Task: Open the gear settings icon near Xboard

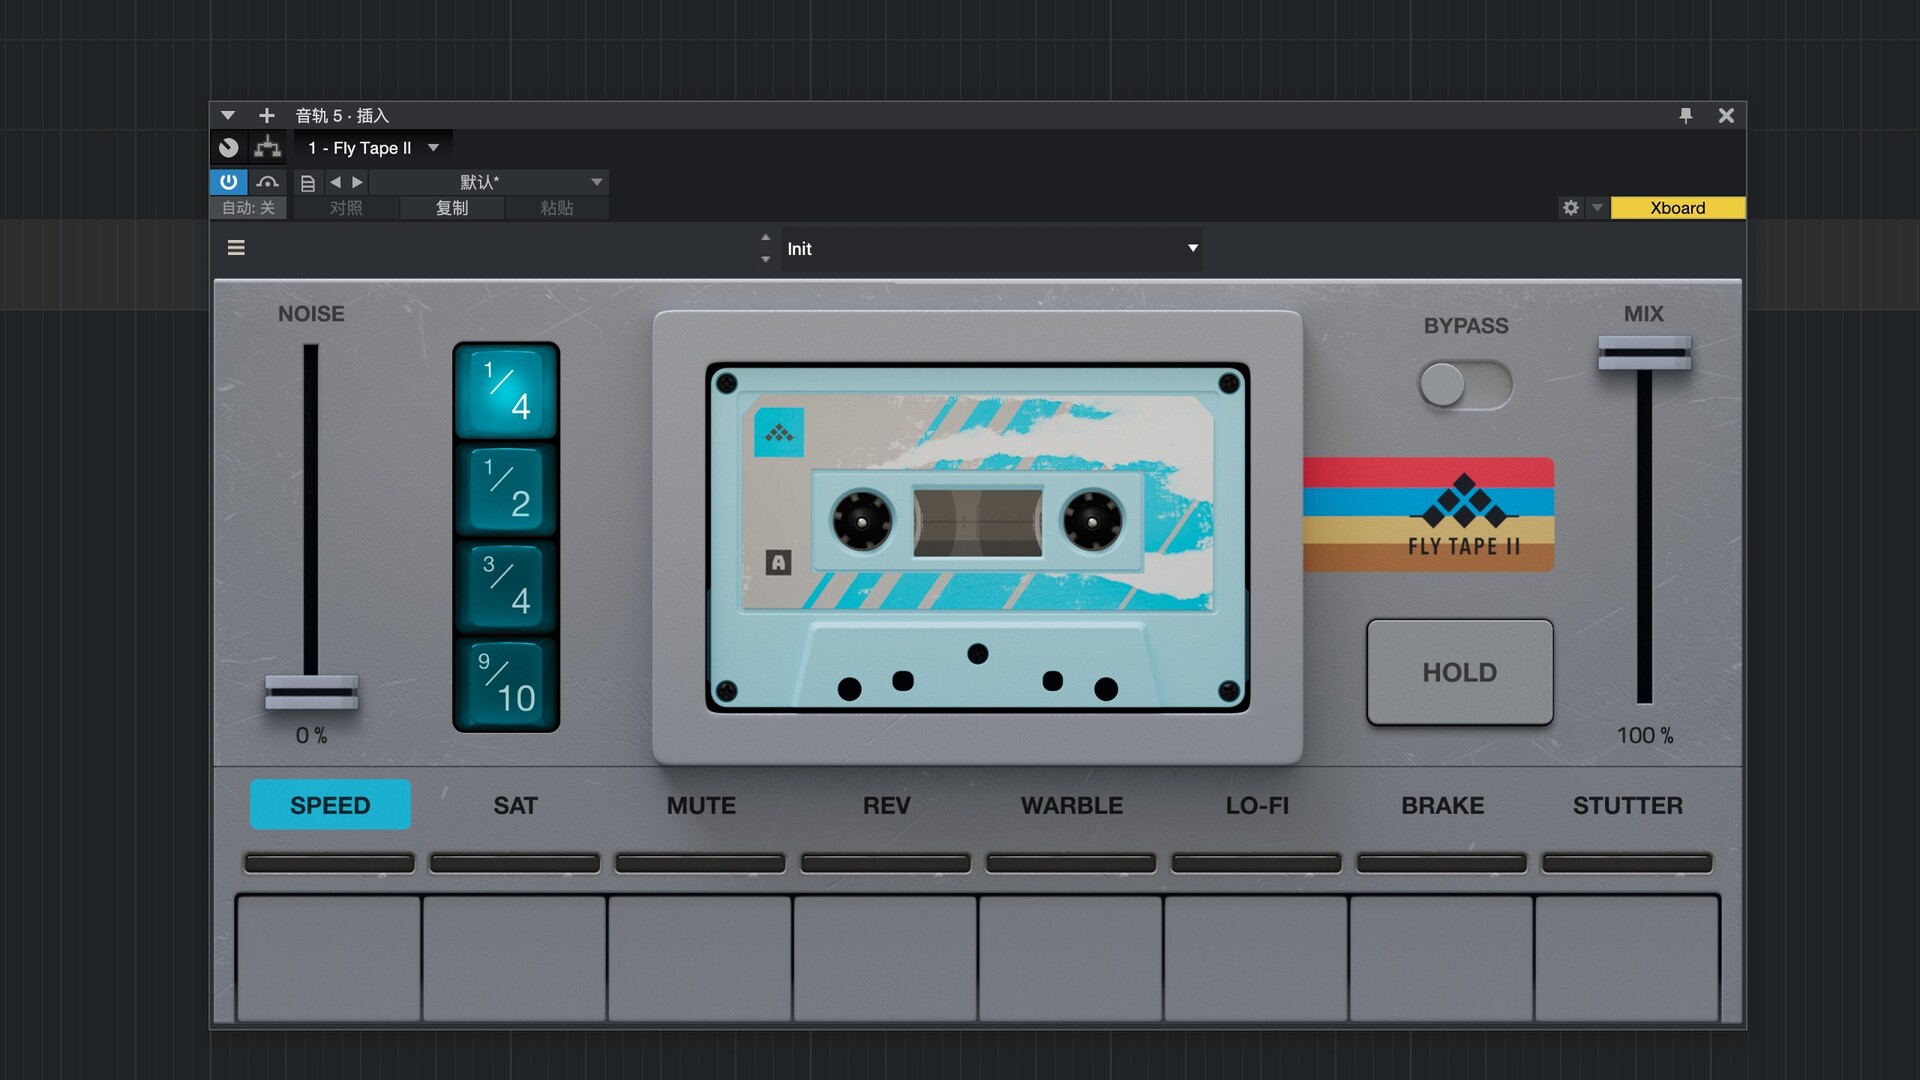Action: (x=1570, y=208)
